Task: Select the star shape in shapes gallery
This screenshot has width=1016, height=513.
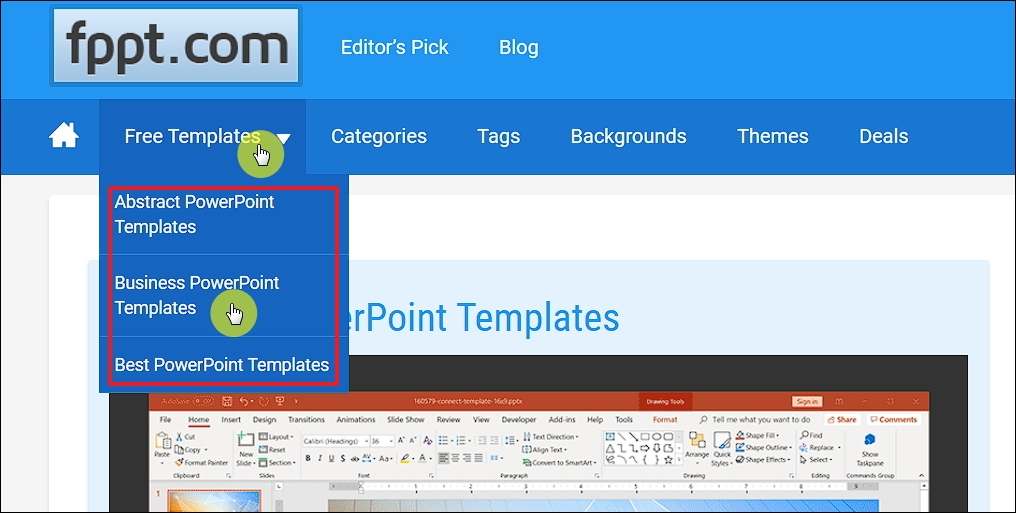Action: pyautogui.click(x=668, y=460)
